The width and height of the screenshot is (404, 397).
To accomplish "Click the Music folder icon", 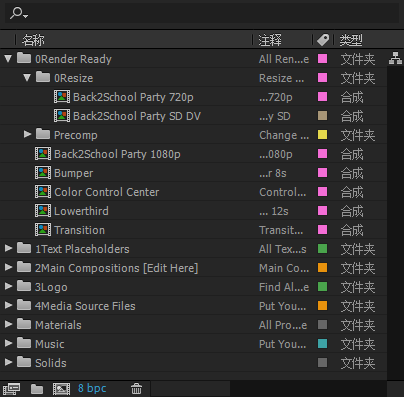I will click(x=24, y=343).
